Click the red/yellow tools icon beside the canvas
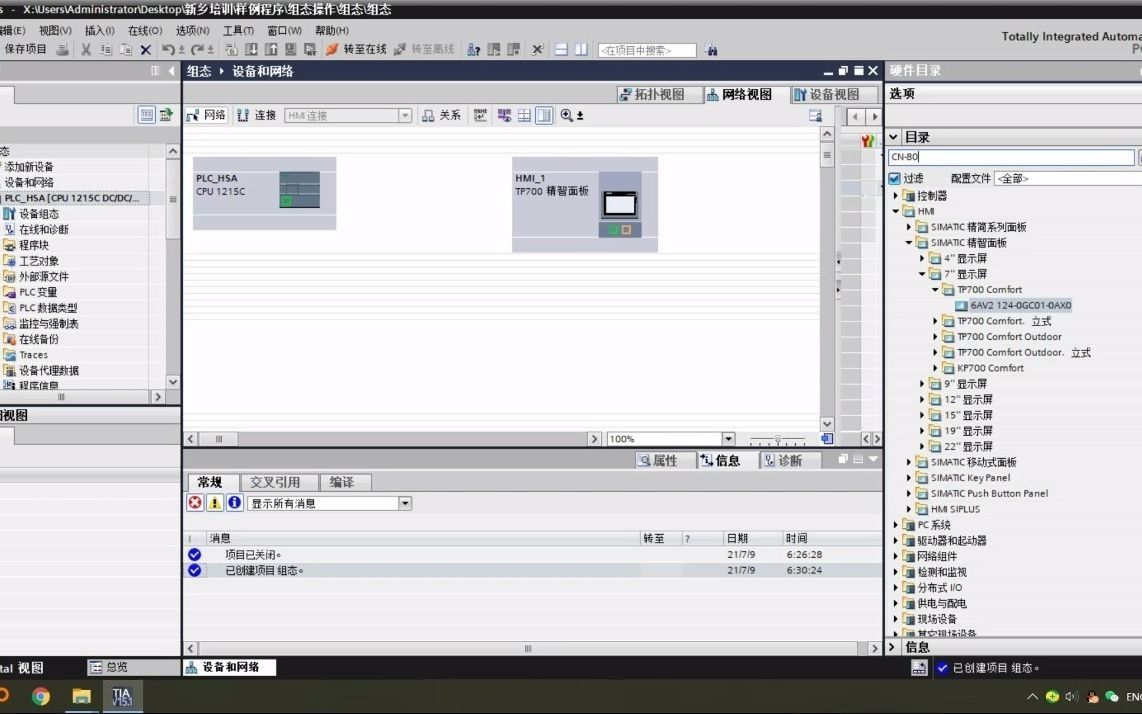This screenshot has height=714, width=1142. (867, 141)
